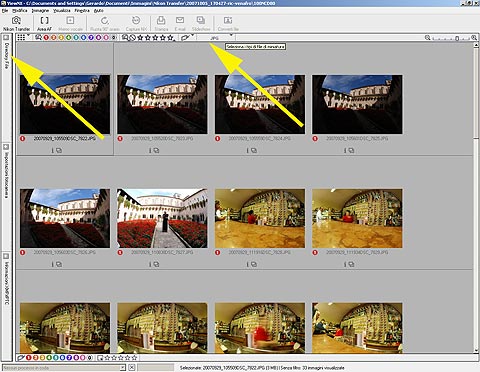This screenshot has height=372, width=480.
Task: Toggle the Directory File side panel
Action: 6,53
